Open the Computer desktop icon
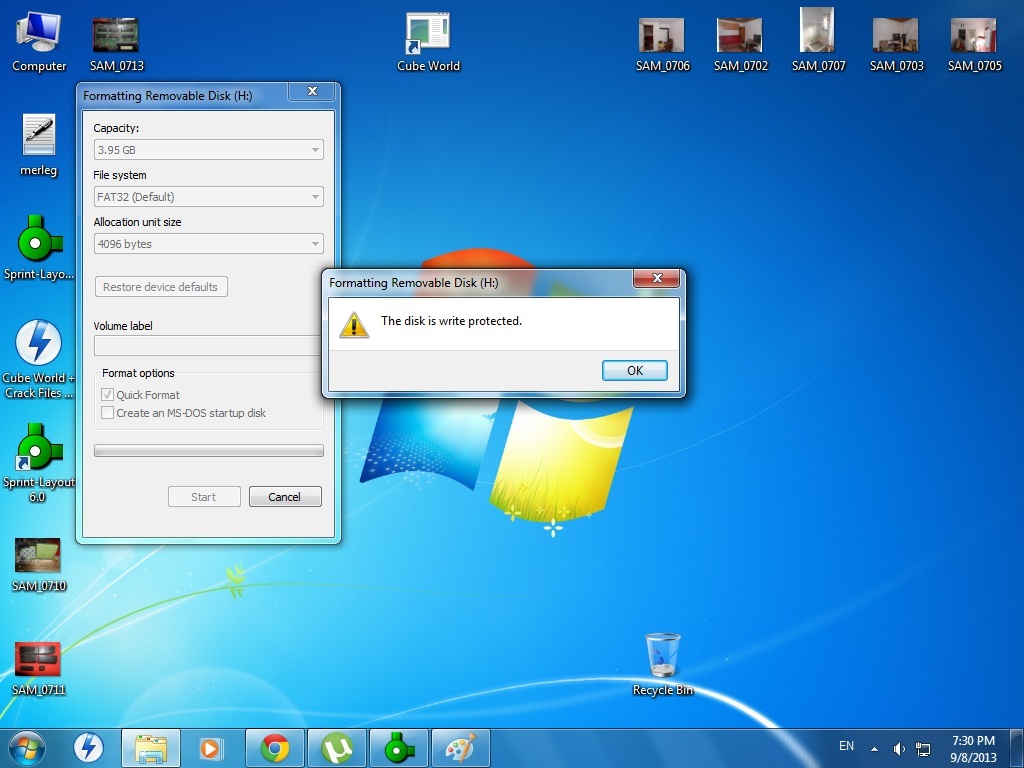Image resolution: width=1024 pixels, height=768 pixels. 39,42
